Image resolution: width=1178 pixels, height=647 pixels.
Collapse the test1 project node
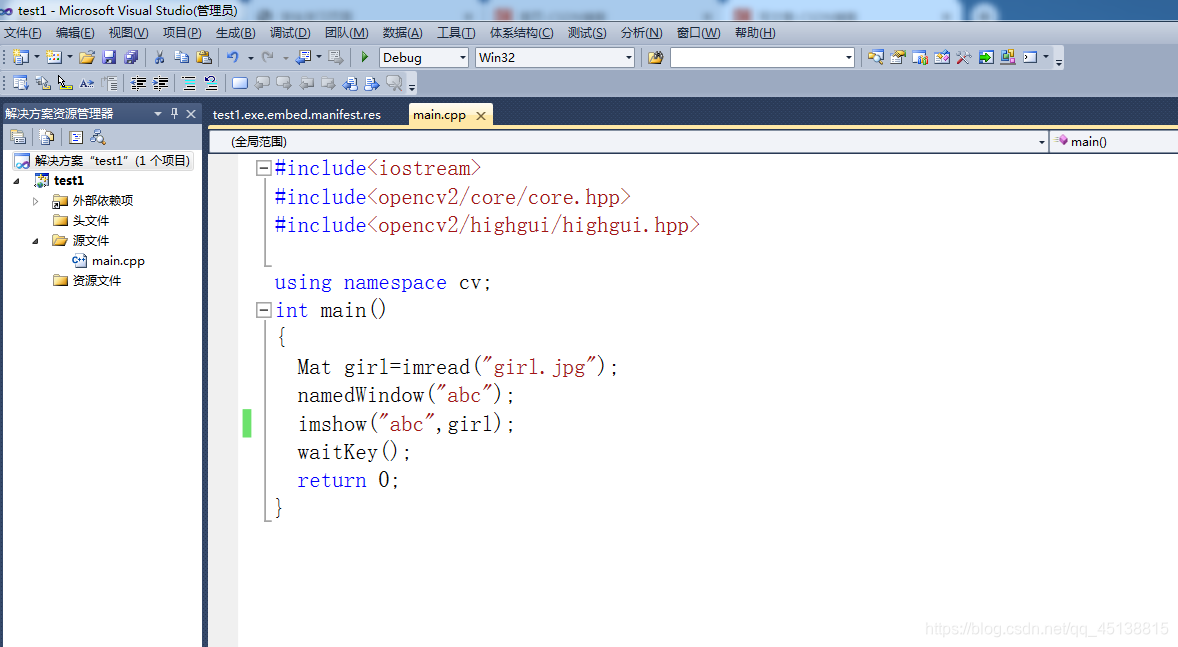tap(17, 181)
